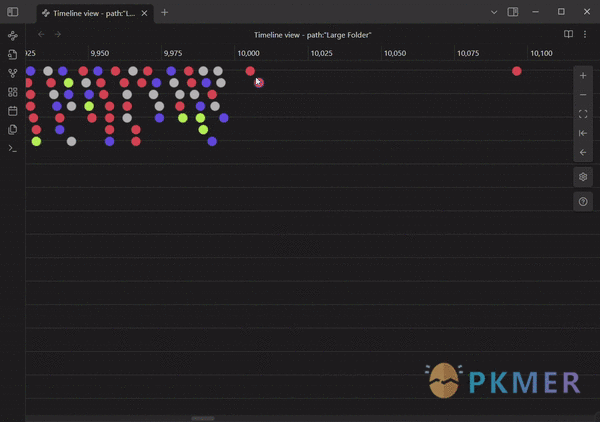The width and height of the screenshot is (600, 422).
Task: Click the purple dot at bottom row end
Action: point(212,142)
